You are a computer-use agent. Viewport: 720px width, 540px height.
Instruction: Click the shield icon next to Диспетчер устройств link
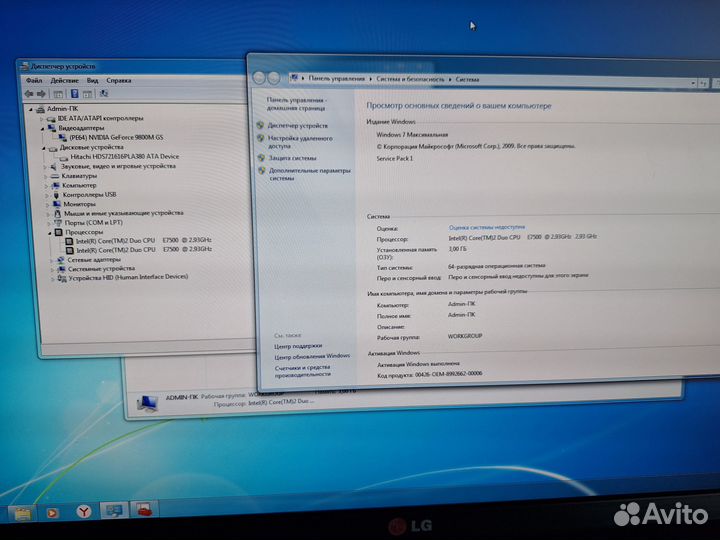(x=260, y=125)
